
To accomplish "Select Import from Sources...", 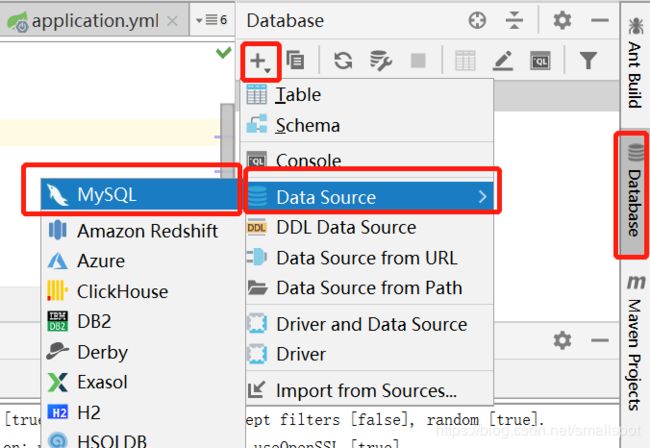I will tap(367, 390).
